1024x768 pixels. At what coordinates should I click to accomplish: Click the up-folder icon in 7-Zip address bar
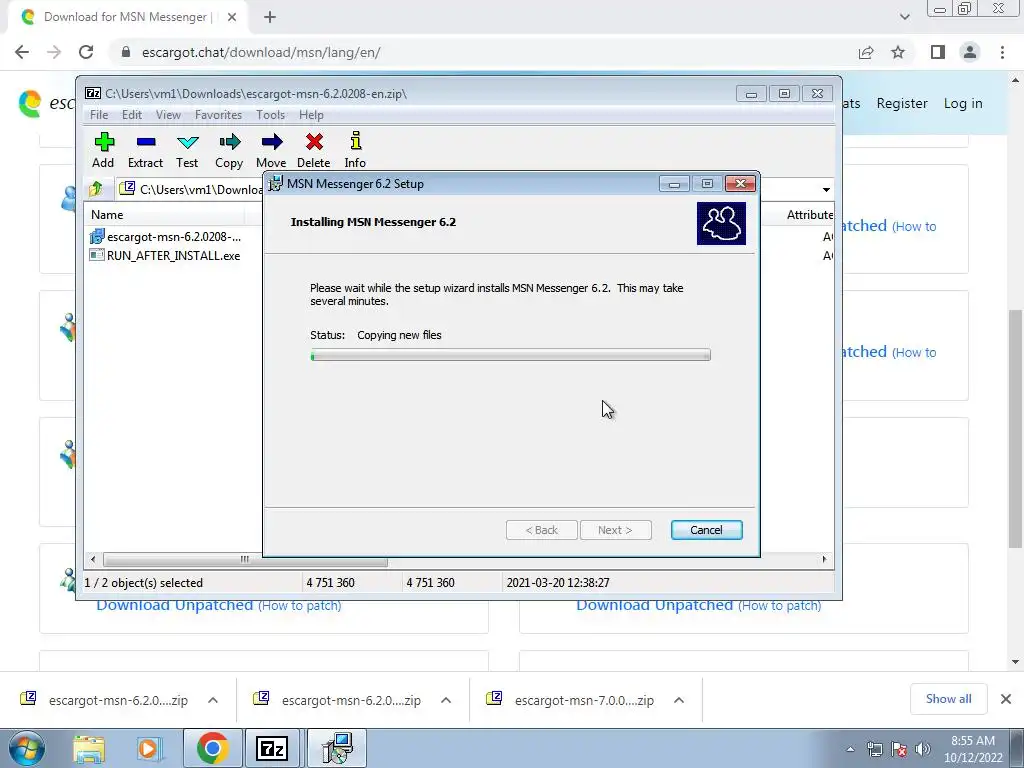tap(96, 189)
